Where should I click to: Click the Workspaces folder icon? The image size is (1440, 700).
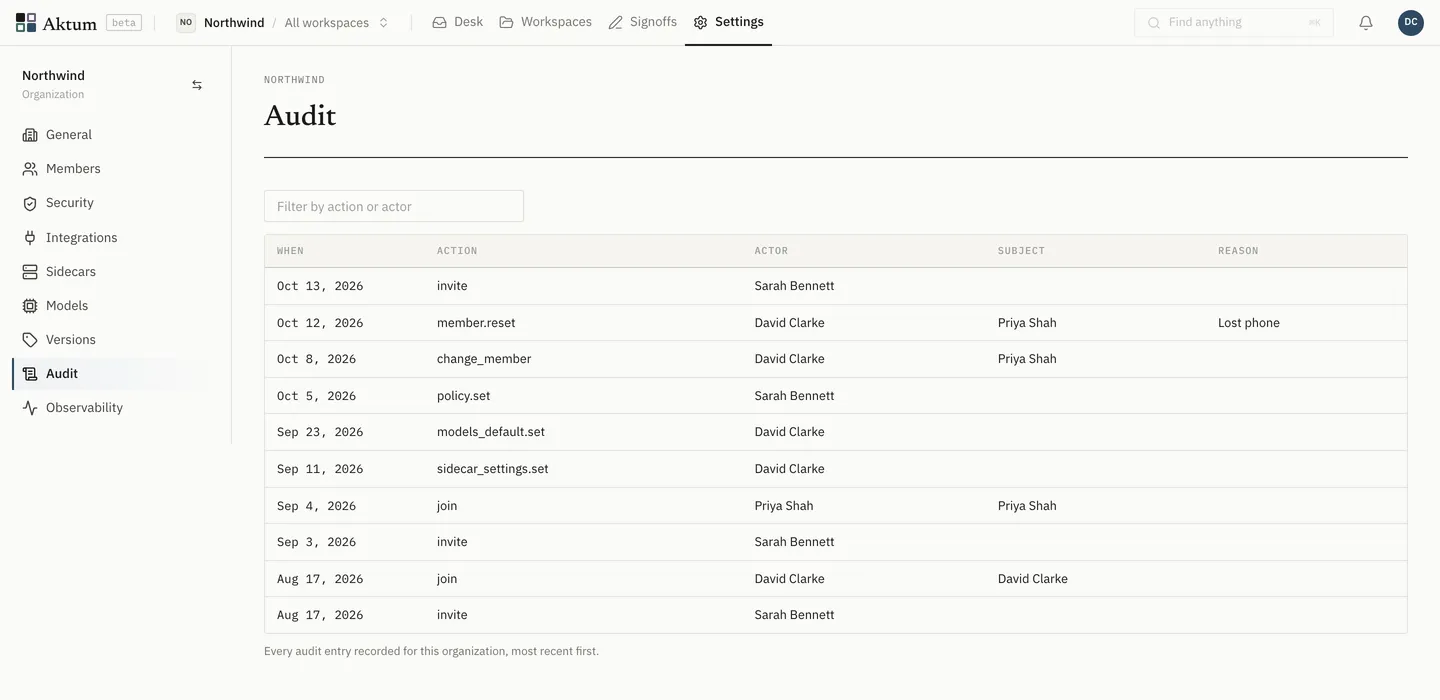(506, 22)
